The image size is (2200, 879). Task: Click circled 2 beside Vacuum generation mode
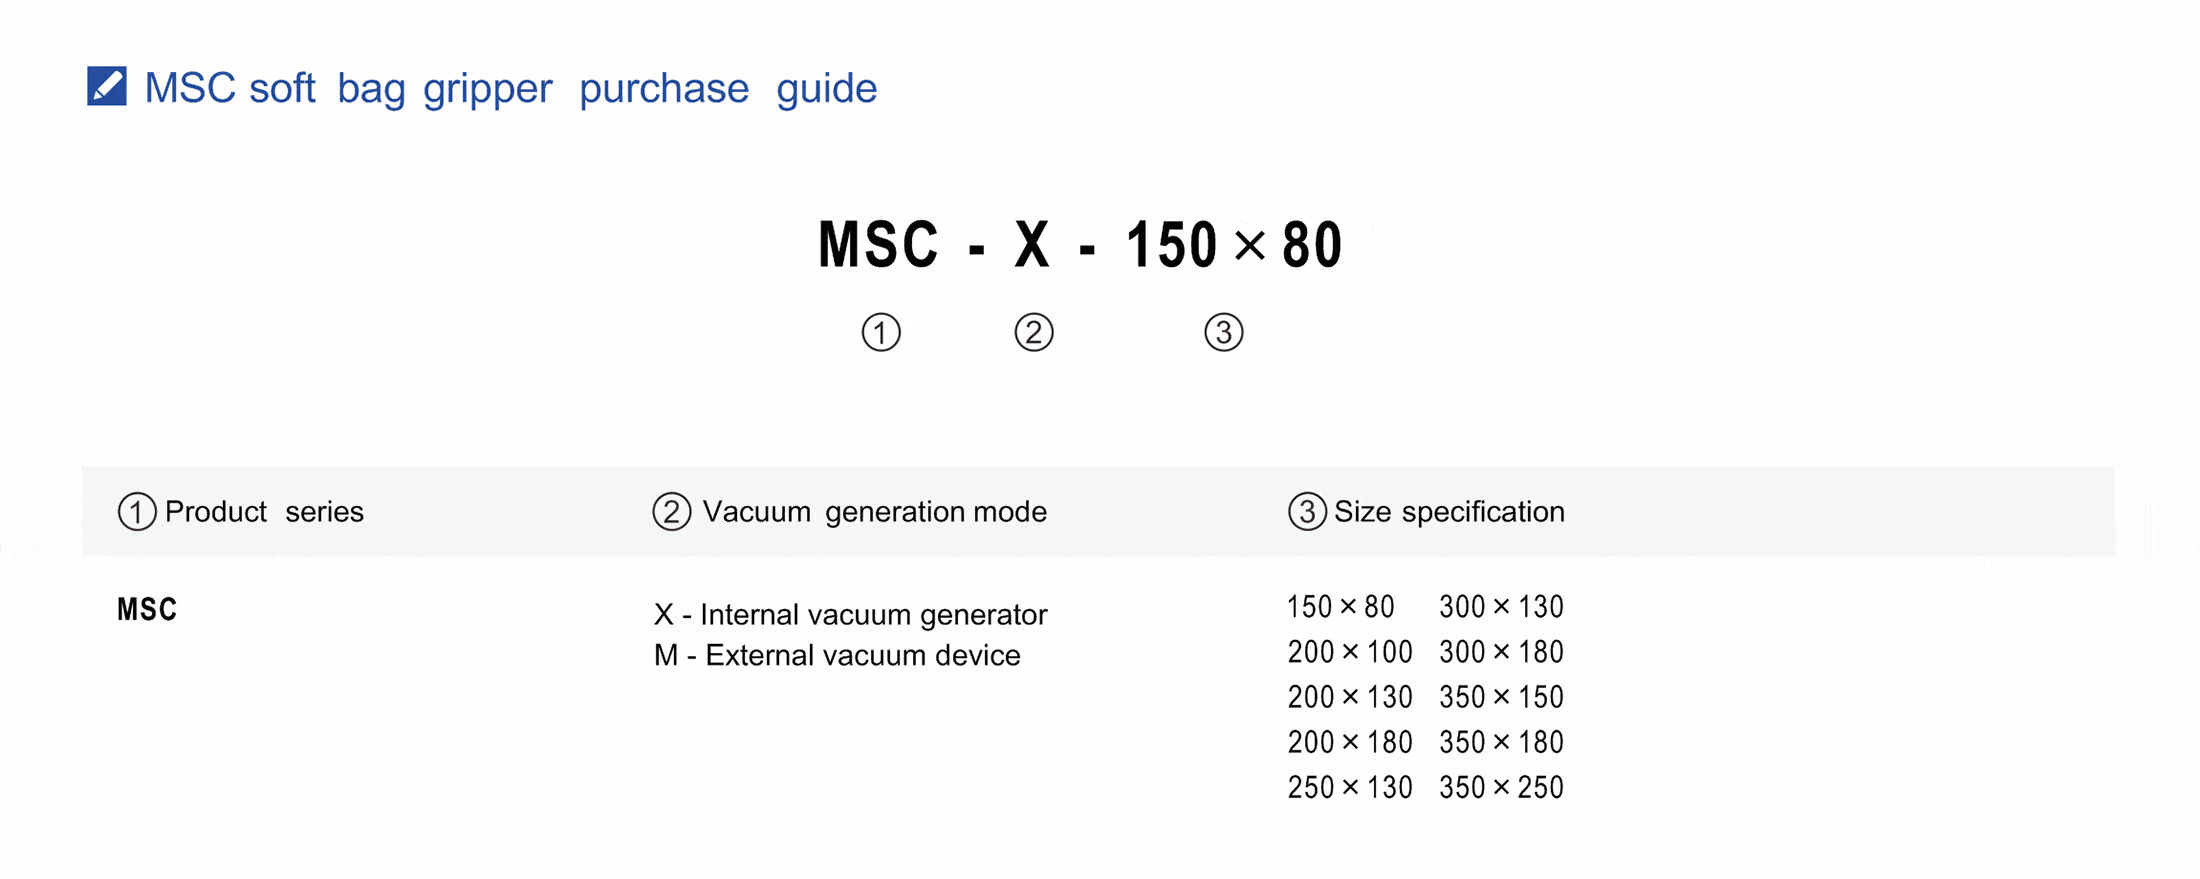672,512
